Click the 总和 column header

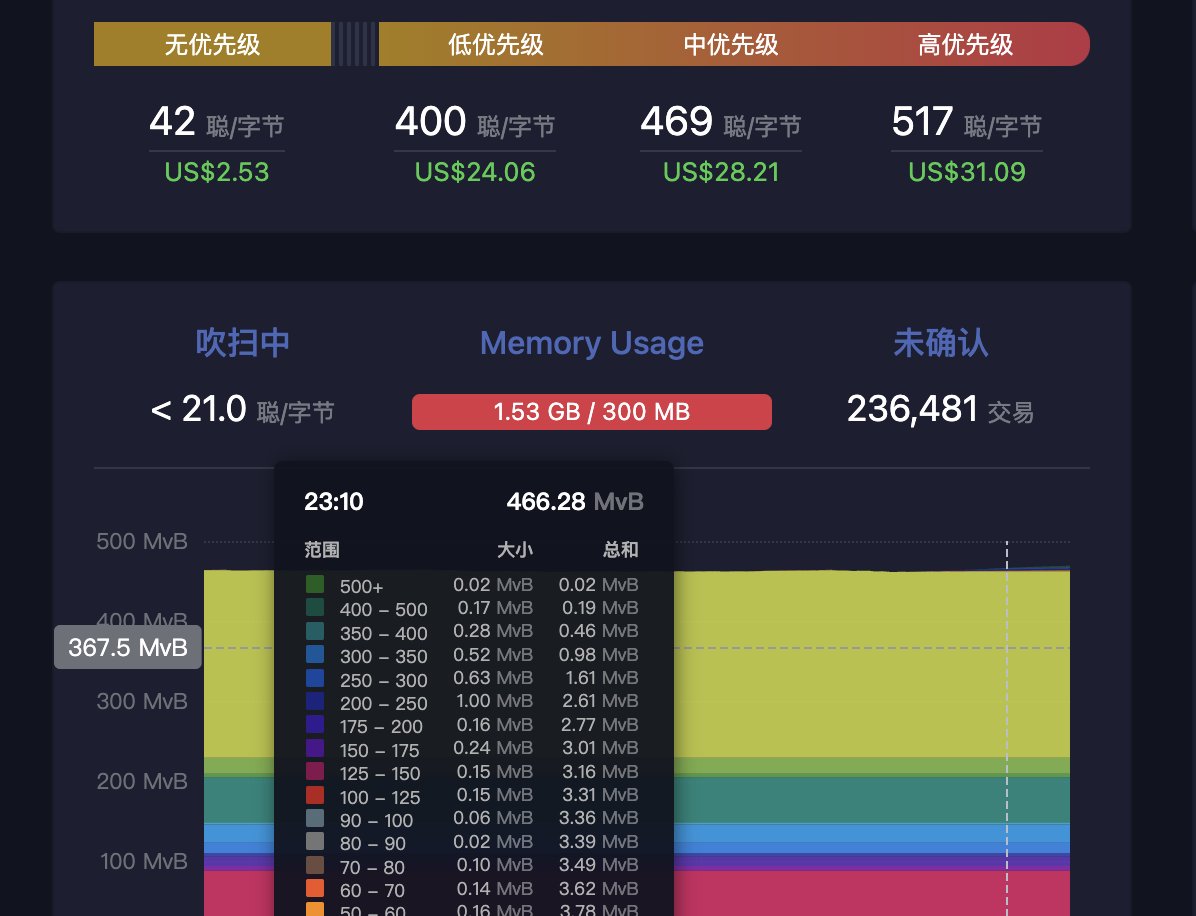(620, 550)
